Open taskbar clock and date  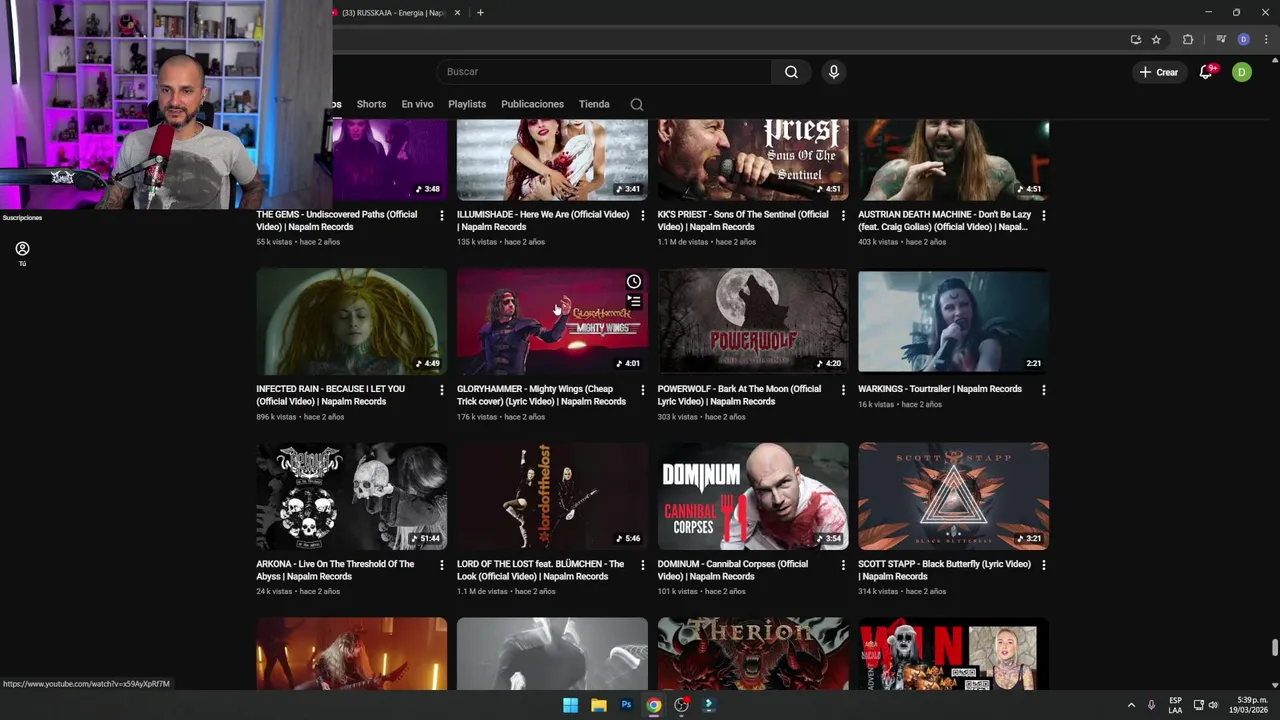pyautogui.click(x=1250, y=705)
